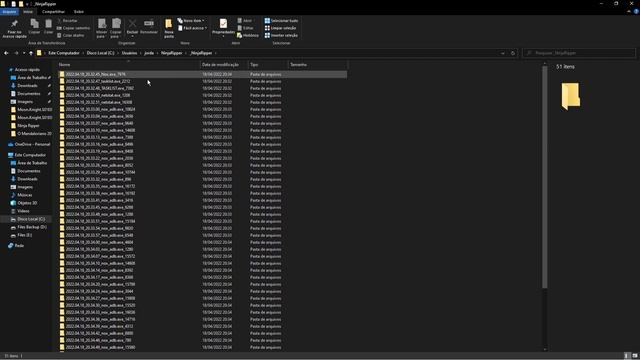Click the Excluir delete icon
The width and height of the screenshot is (640, 360).
click(132, 24)
